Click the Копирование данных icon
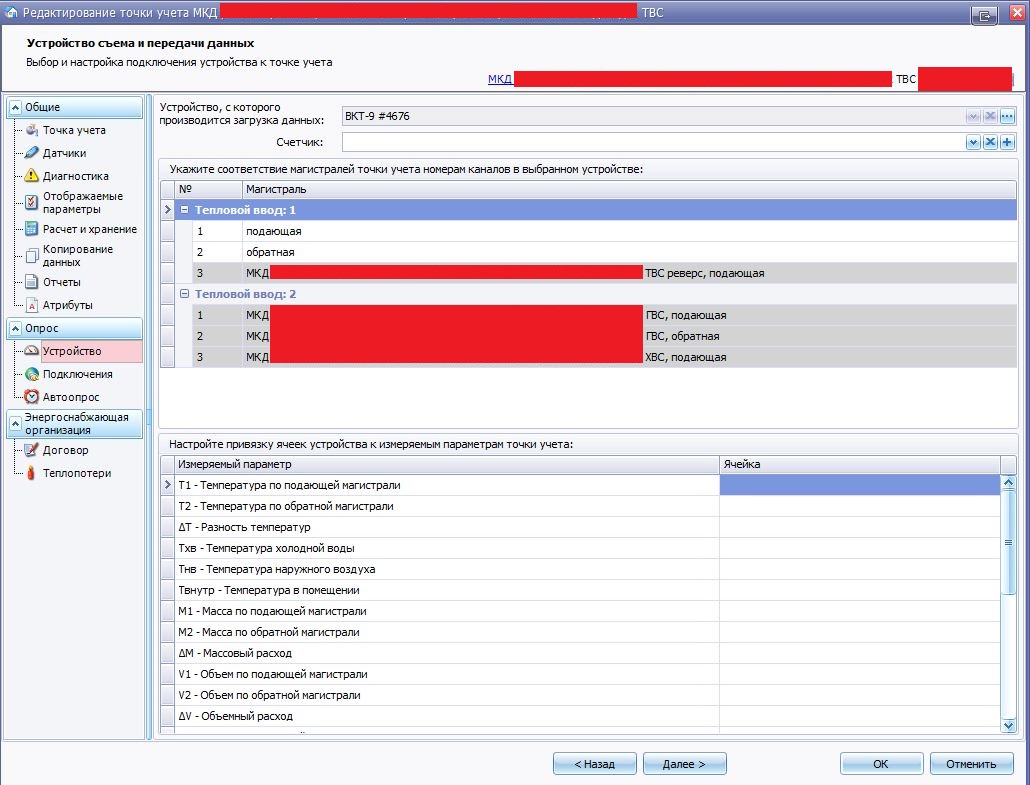The width and height of the screenshot is (1030, 785). point(32,256)
